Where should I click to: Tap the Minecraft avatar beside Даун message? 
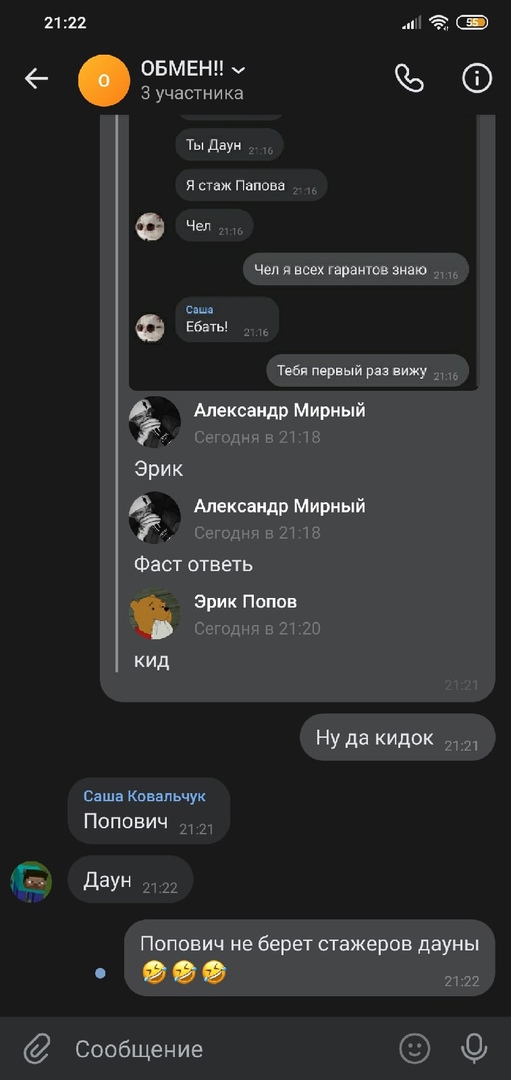tap(31, 882)
